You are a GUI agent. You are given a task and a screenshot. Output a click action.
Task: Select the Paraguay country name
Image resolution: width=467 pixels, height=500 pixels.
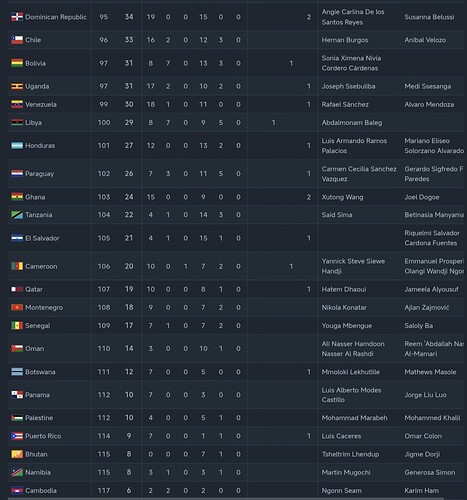click(x=39, y=174)
